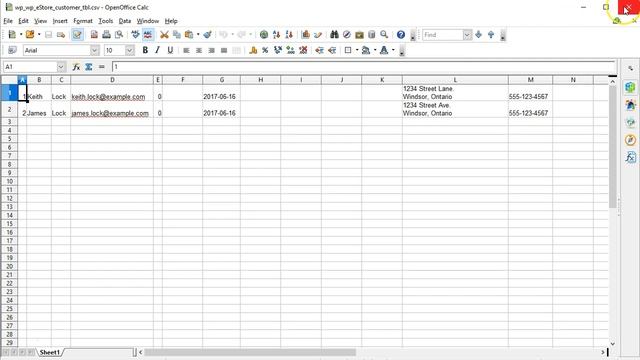Center text horizontally
The width and height of the screenshot is (640, 360).
pos(199,50)
